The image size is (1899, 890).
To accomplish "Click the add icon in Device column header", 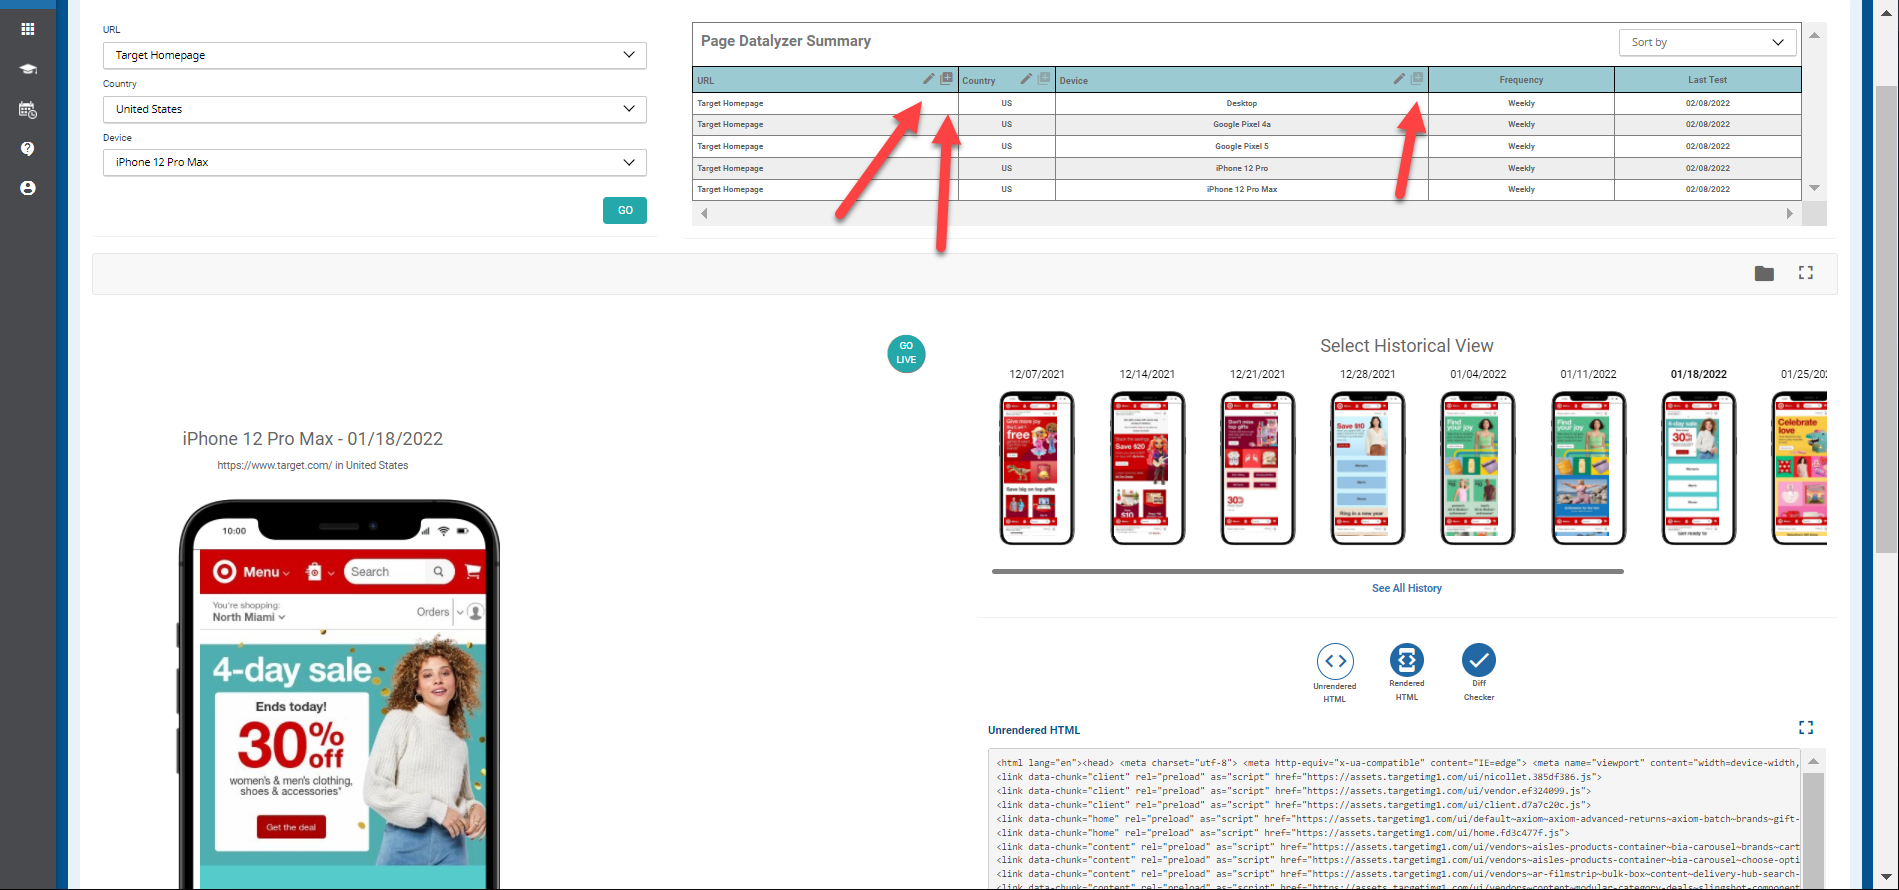I will click(1417, 78).
